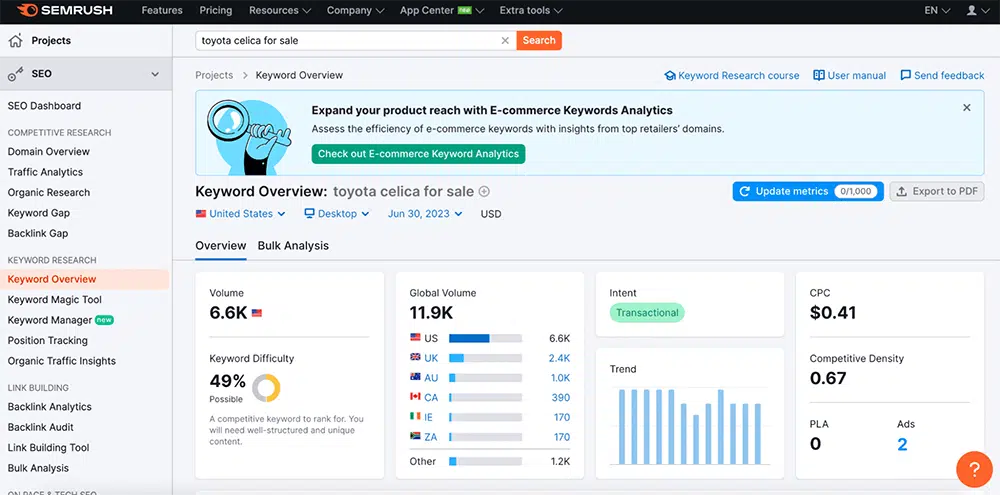Click Update metrics button
Viewport: 1000px width, 495px height.
pos(808,191)
